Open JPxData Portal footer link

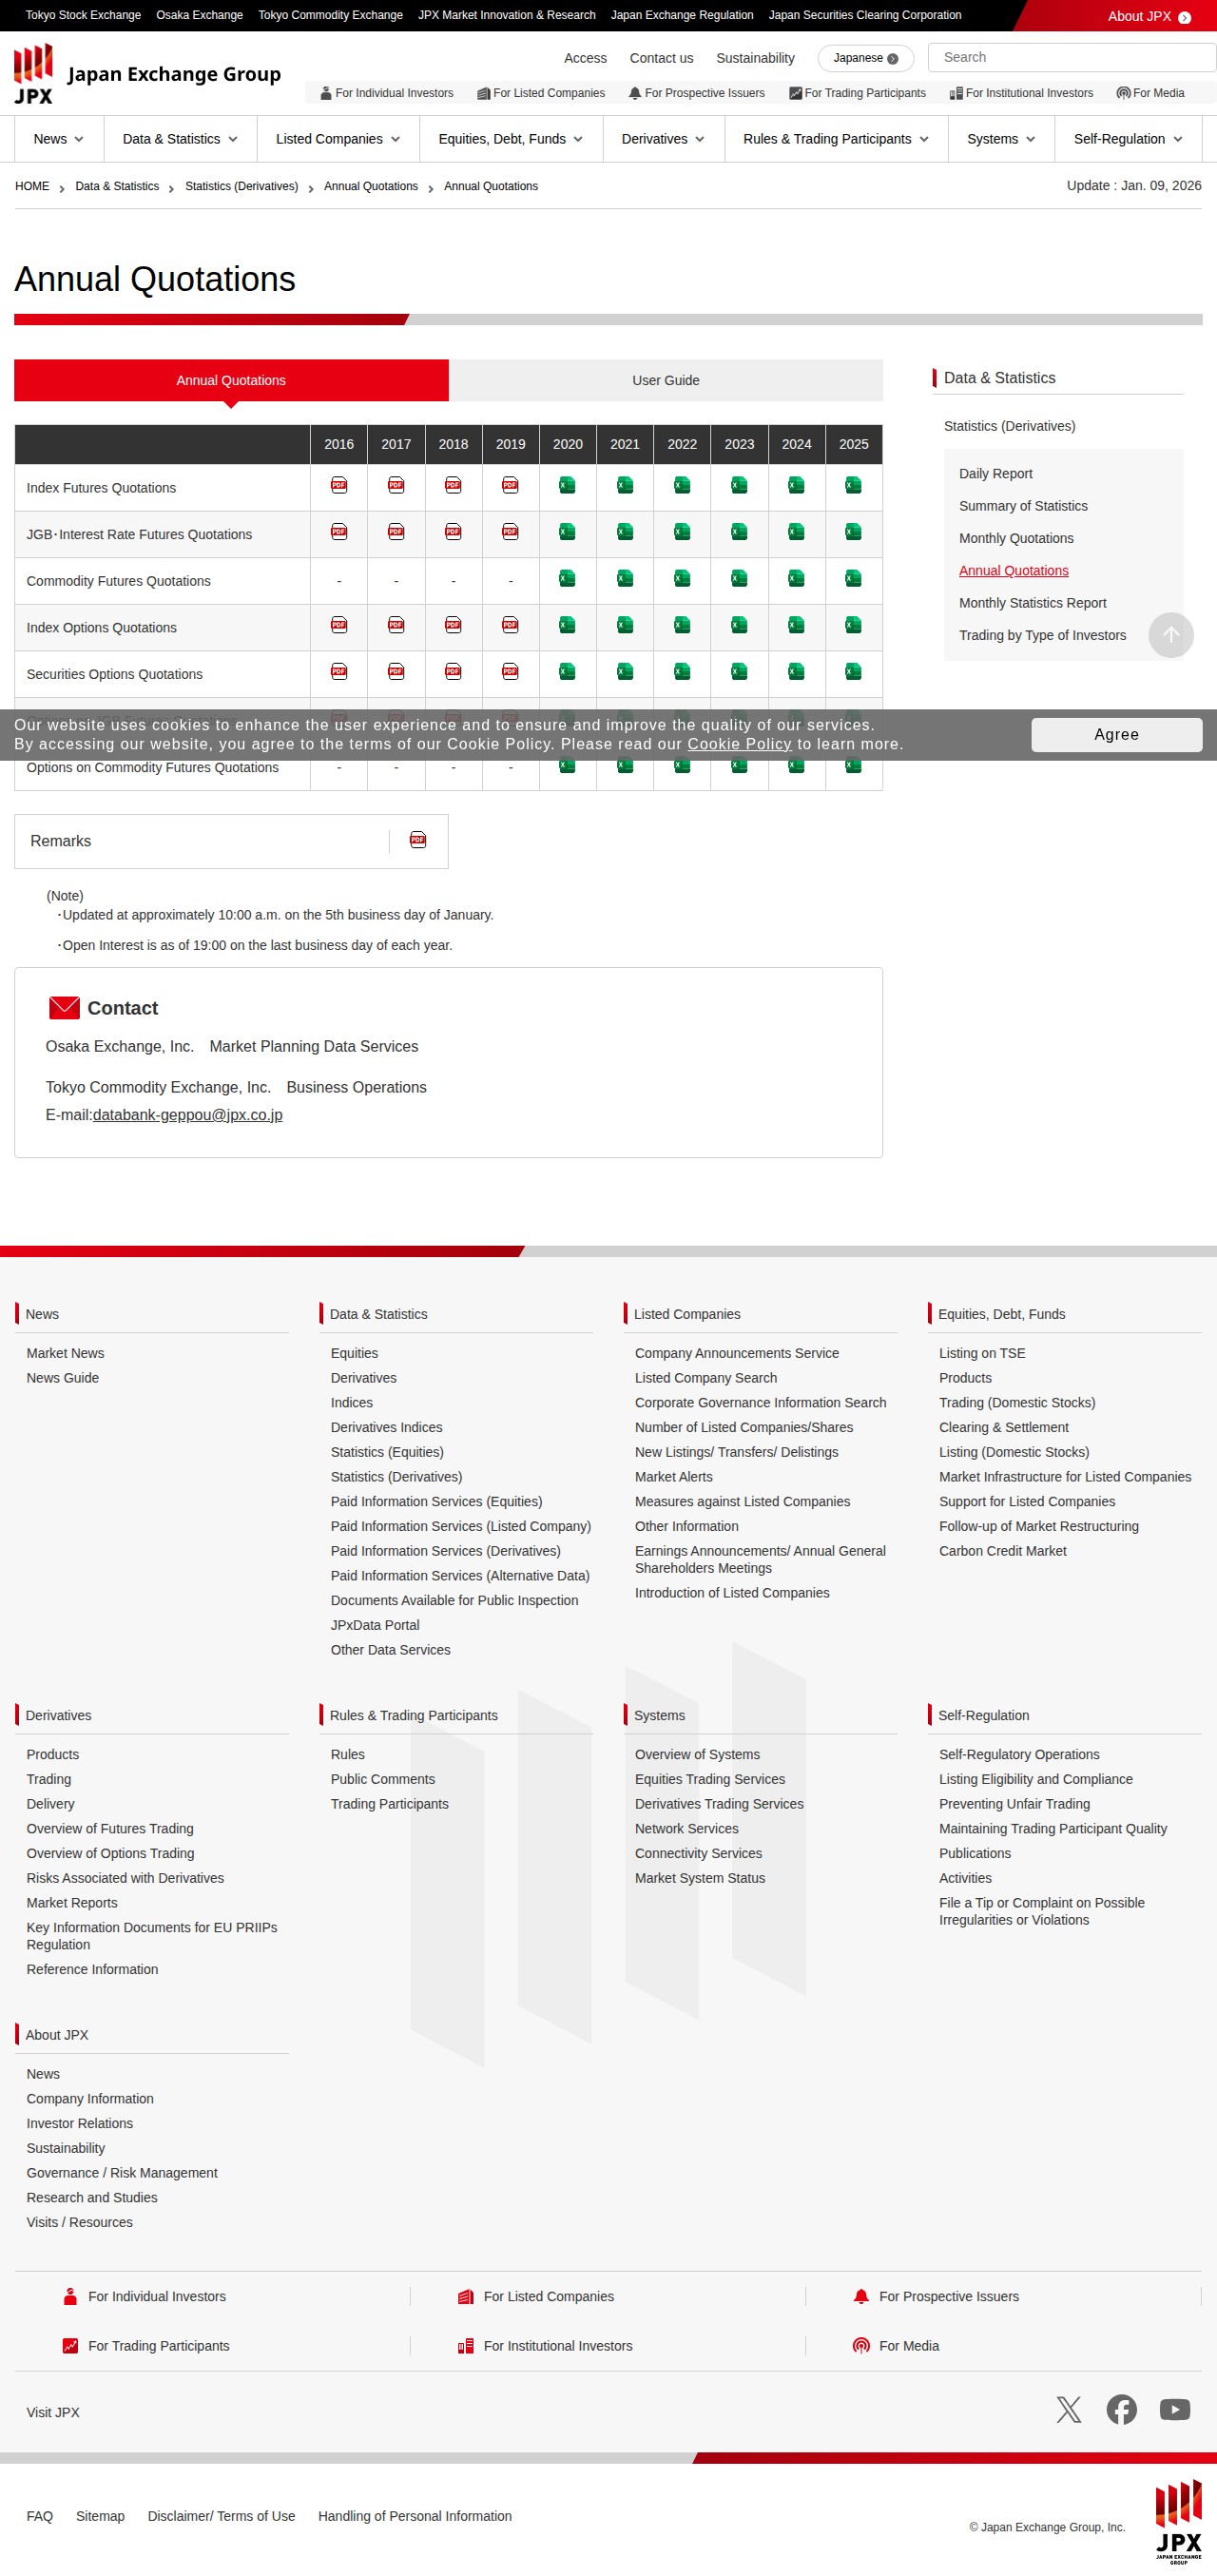pos(375,1625)
